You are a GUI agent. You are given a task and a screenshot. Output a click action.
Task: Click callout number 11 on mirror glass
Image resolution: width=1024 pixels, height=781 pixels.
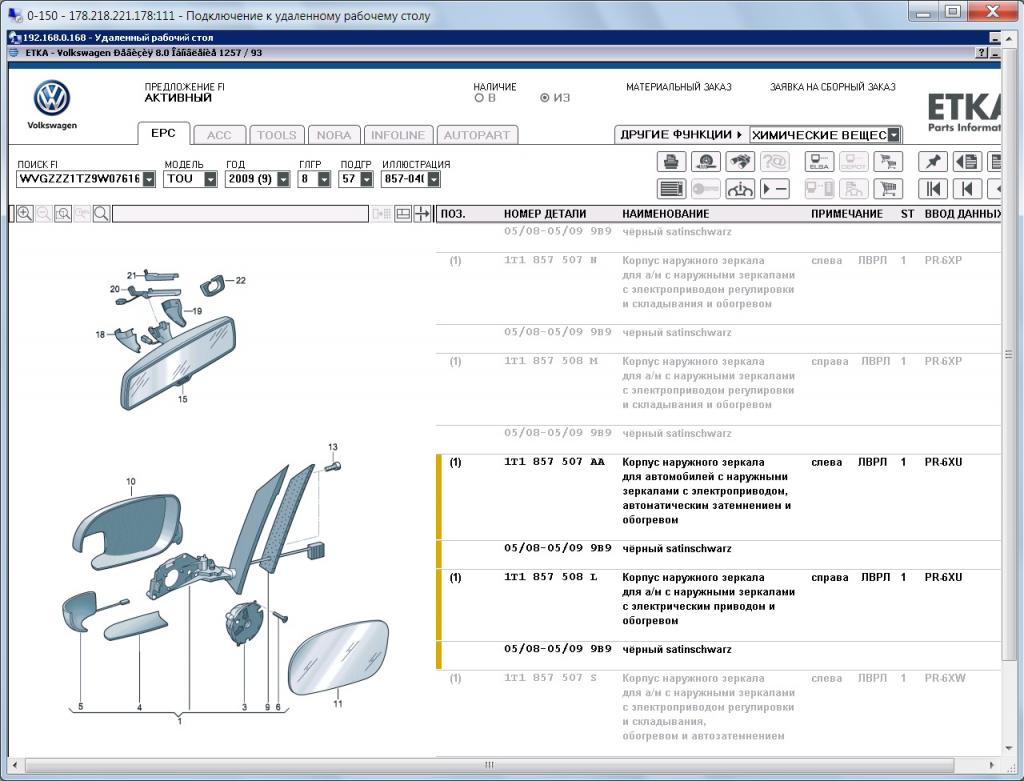pyautogui.click(x=338, y=703)
